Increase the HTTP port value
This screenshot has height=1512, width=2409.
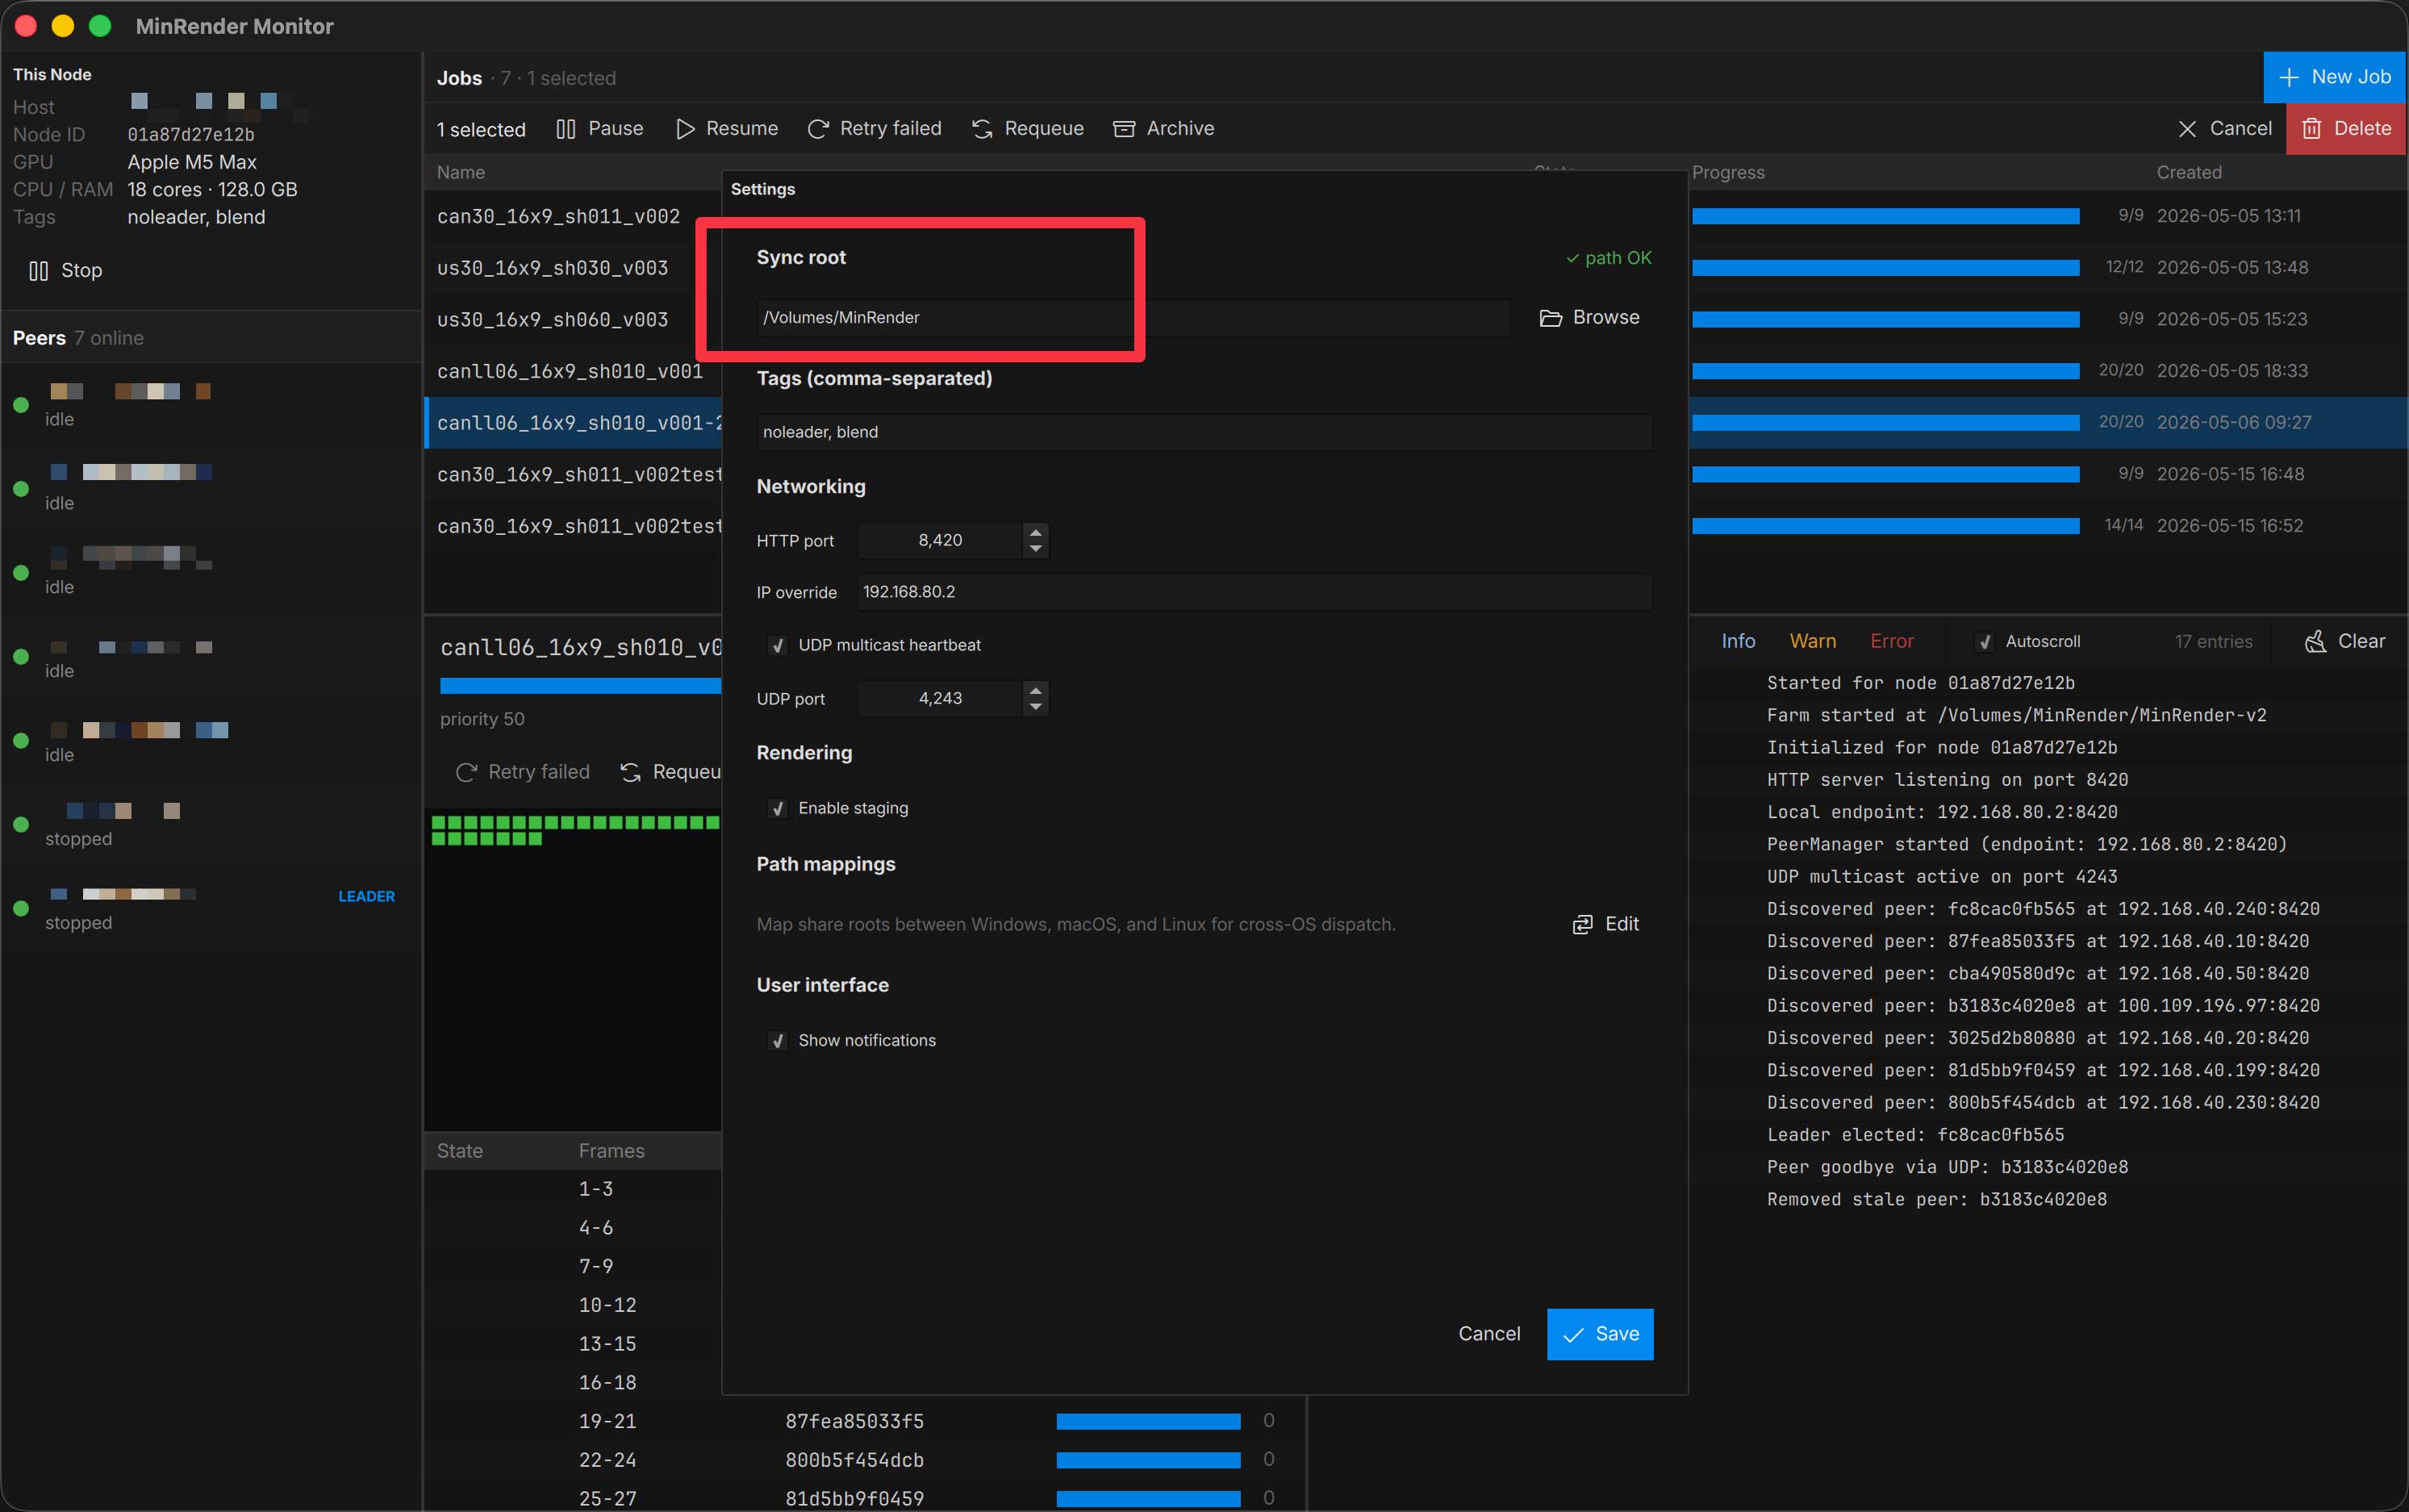[x=1036, y=531]
